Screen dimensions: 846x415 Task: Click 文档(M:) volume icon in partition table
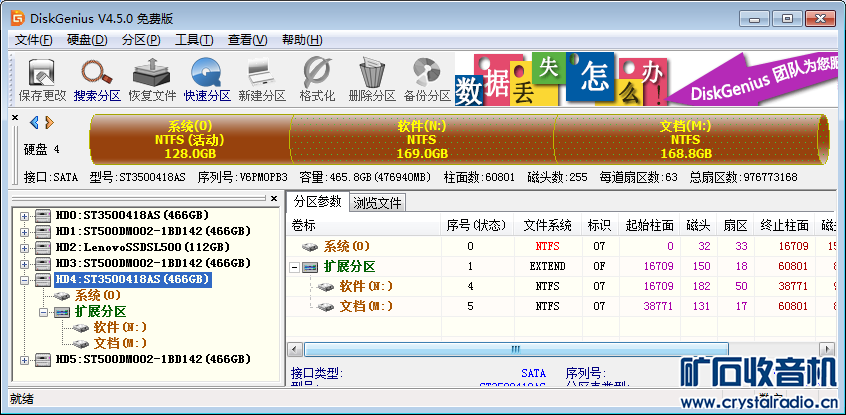[326, 307]
